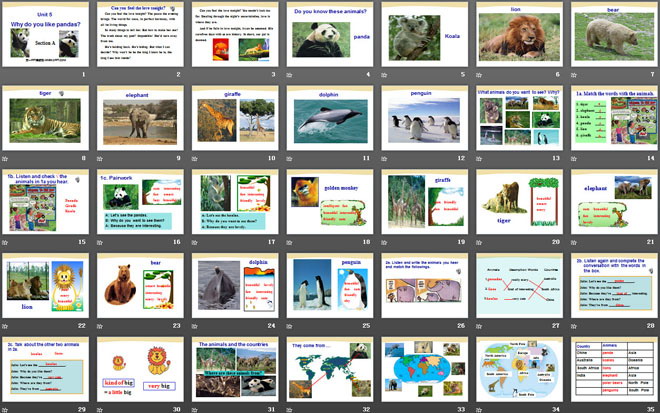Click the animation star under elephant slide 9
Screen dimensions: 660x413
pyautogui.click(x=100, y=158)
